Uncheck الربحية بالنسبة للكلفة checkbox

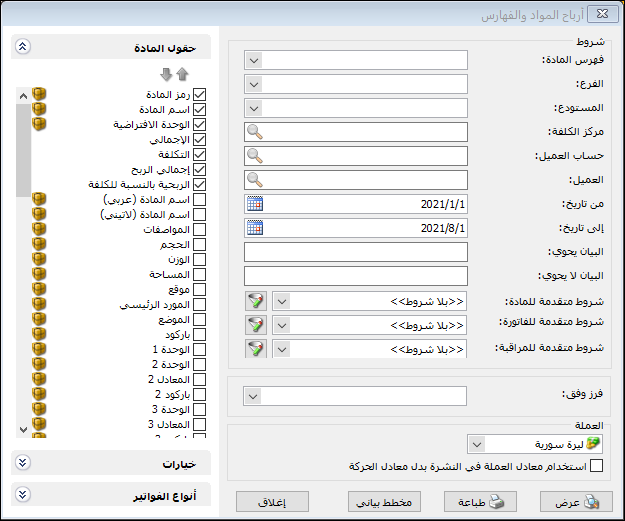[199, 185]
